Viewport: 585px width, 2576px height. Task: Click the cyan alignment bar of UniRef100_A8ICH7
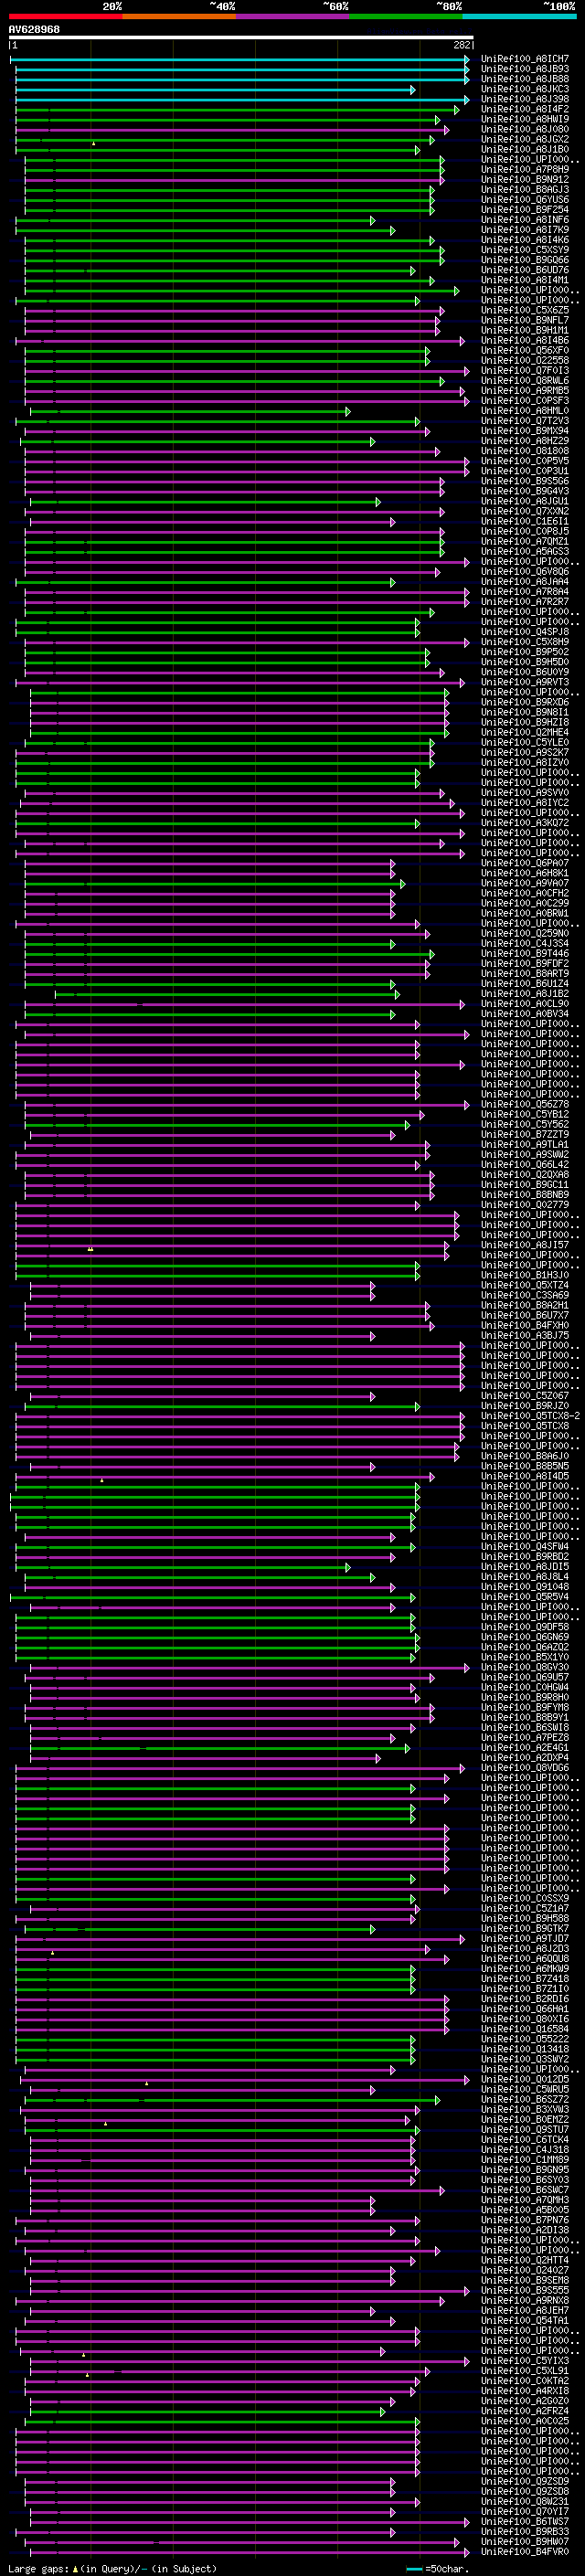[240, 59]
